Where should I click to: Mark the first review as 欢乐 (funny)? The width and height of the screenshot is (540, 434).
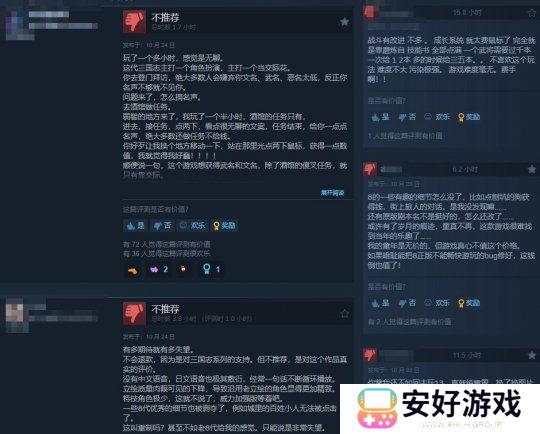(193, 226)
